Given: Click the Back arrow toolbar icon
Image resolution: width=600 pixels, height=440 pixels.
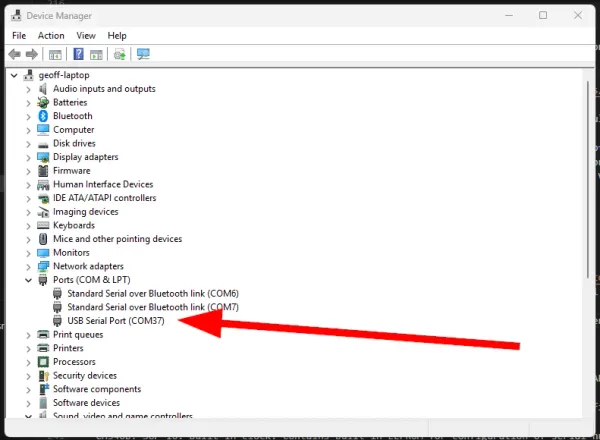Looking at the screenshot, I should tap(15, 54).
